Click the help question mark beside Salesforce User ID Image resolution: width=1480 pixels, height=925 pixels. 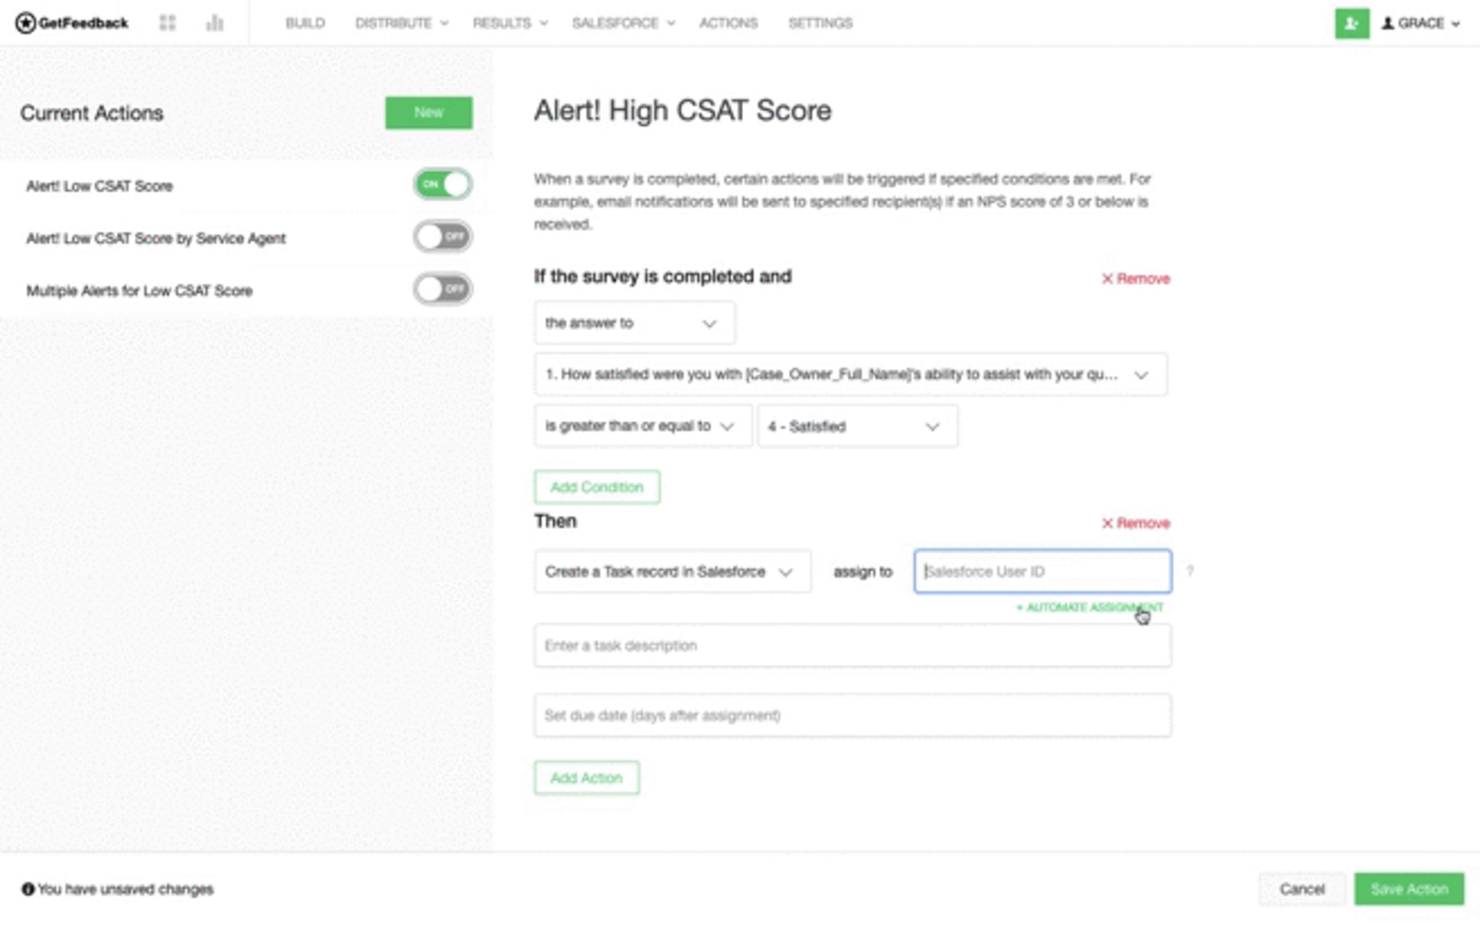(x=1189, y=571)
